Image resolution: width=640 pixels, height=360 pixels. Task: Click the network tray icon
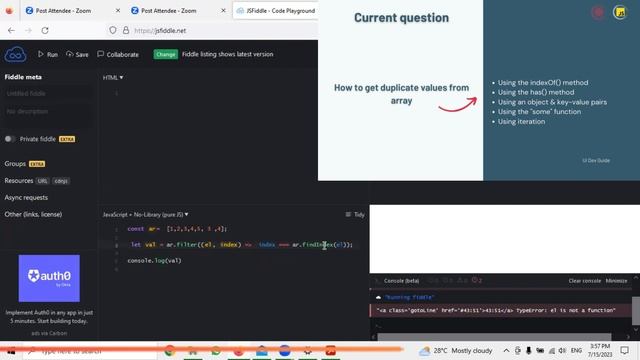tap(552, 351)
